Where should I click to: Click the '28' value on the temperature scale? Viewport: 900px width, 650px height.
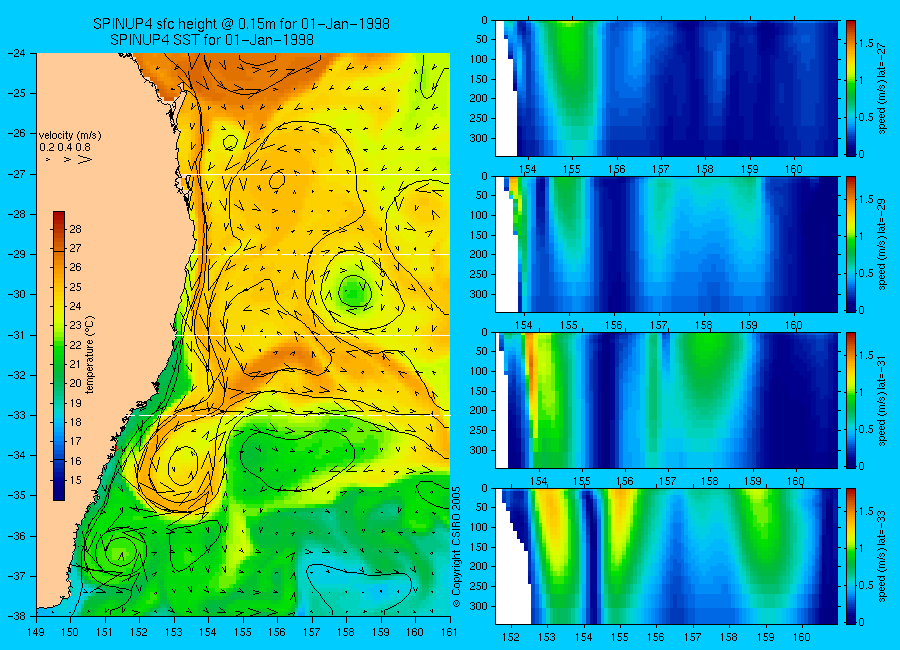75,229
